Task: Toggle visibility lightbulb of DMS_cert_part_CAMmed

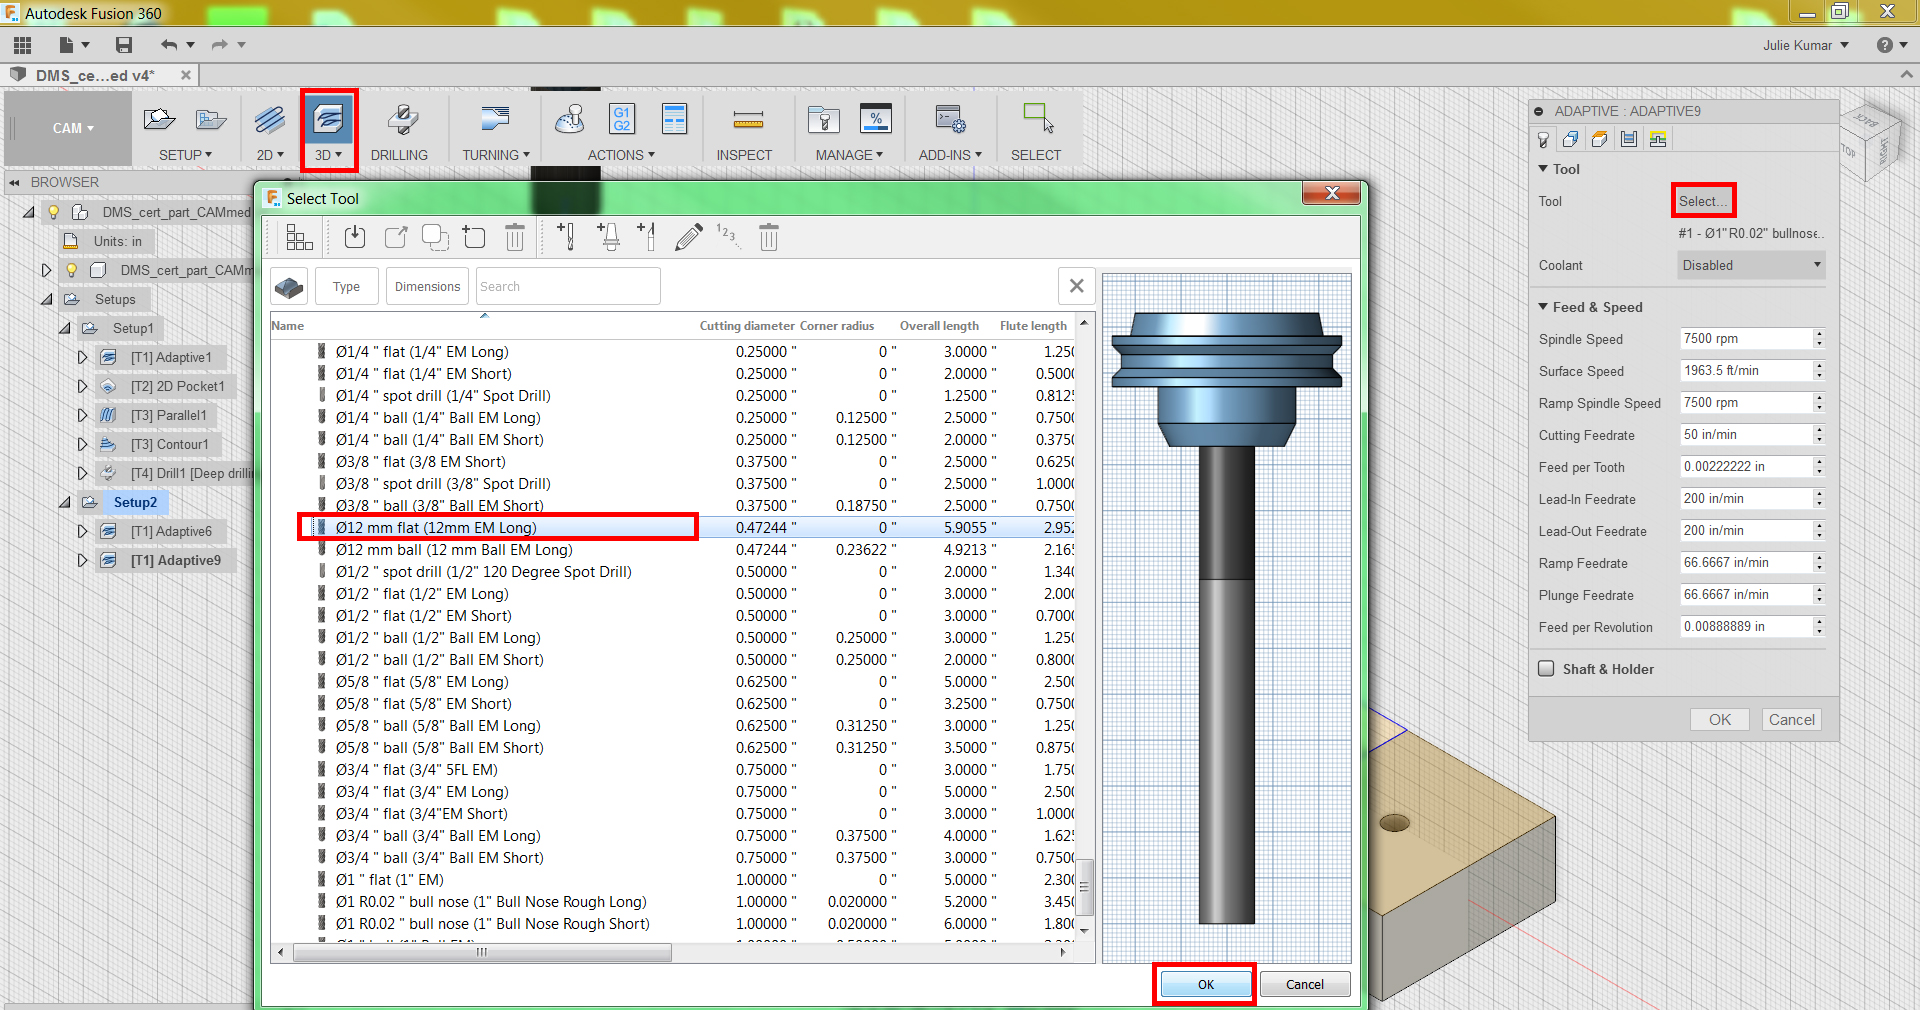Action: pos(54,212)
